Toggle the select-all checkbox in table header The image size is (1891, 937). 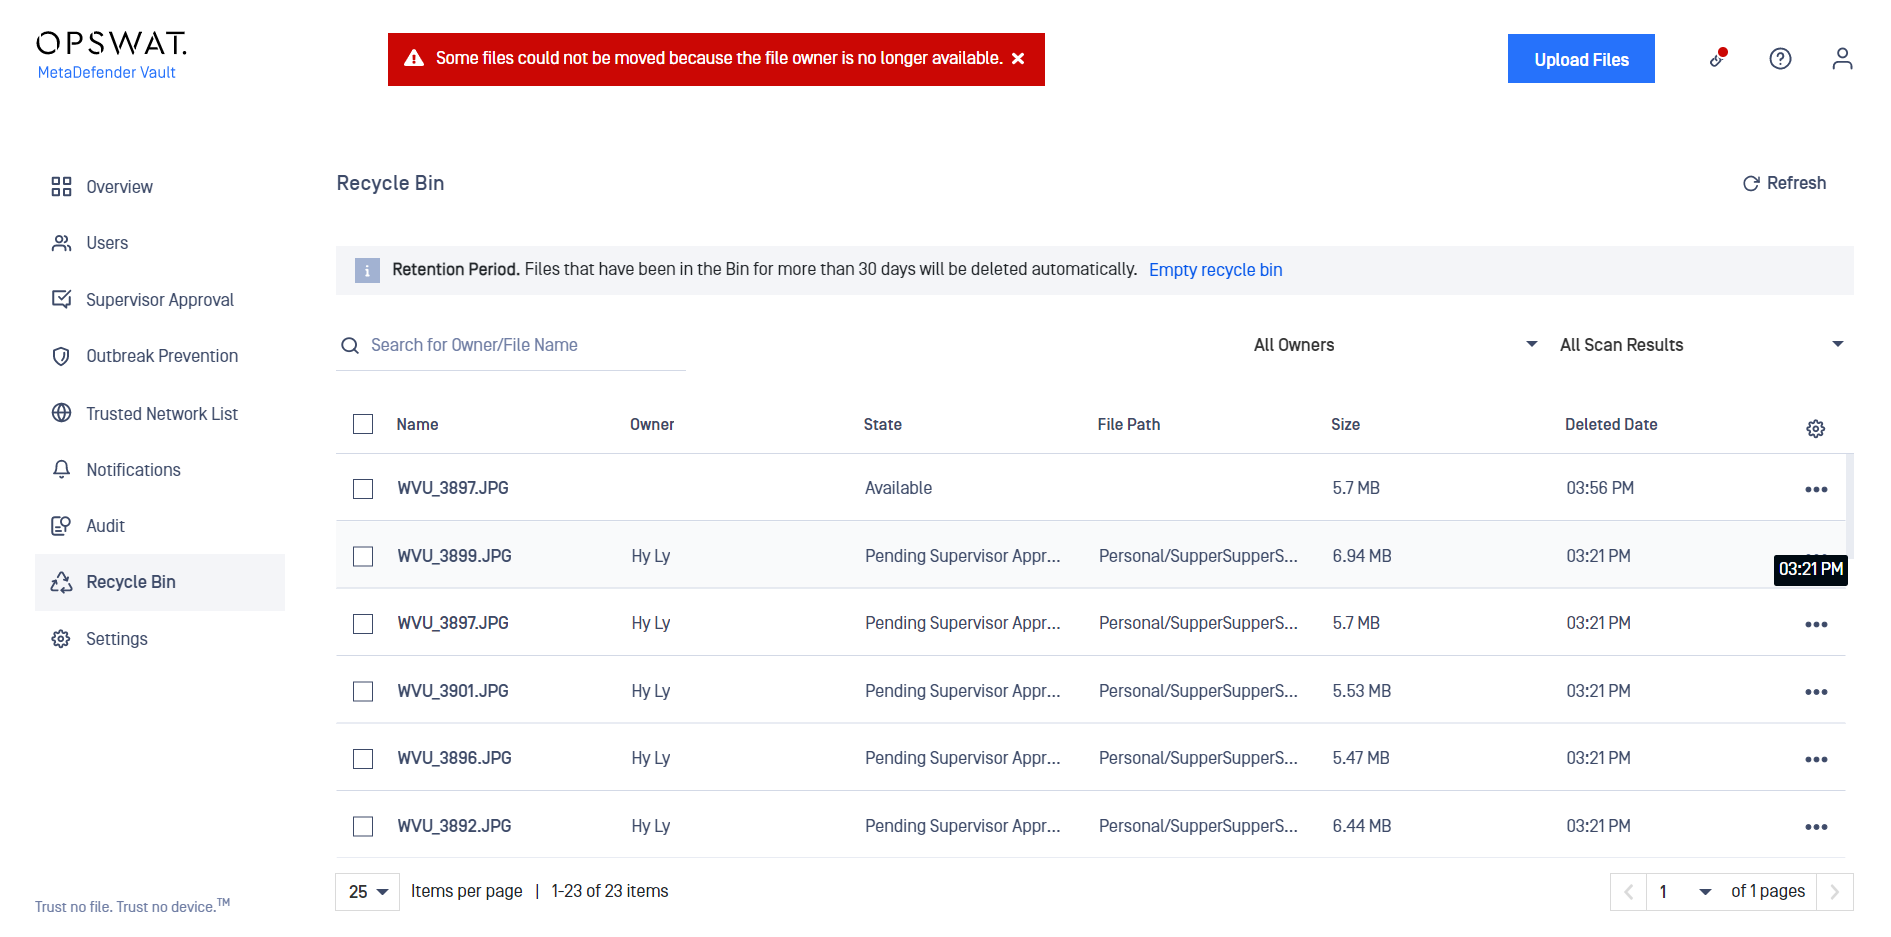363,424
